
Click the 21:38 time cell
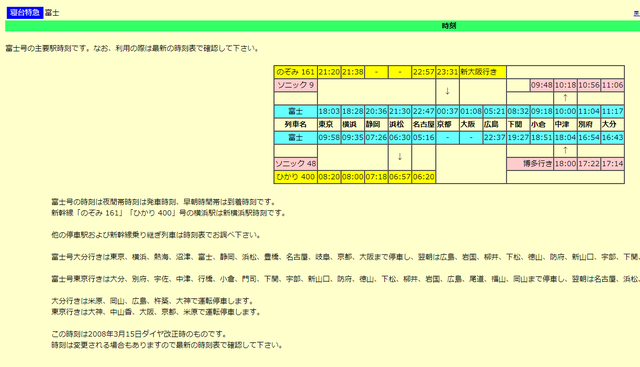(353, 72)
